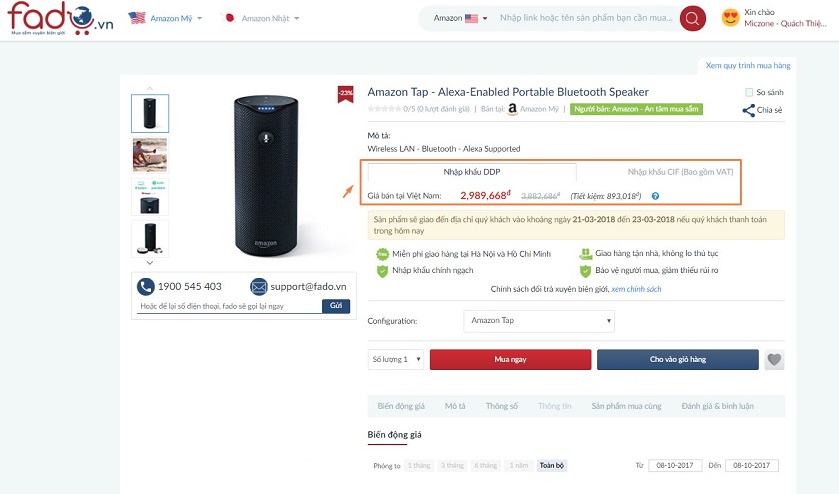Select the first speaker thumbnail
Viewport: 839px width, 494px height.
coord(150,113)
